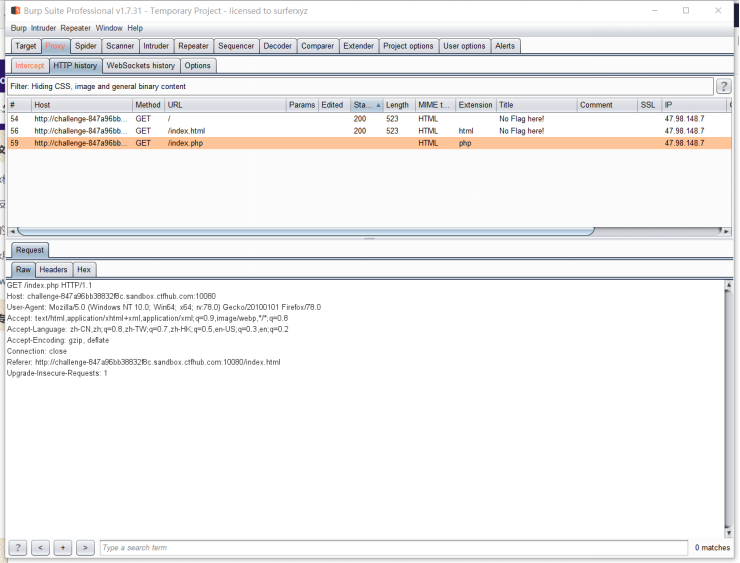Select the WebSockets history sub-tab
Image resolution: width=740 pixels, height=563 pixels.
coord(141,66)
